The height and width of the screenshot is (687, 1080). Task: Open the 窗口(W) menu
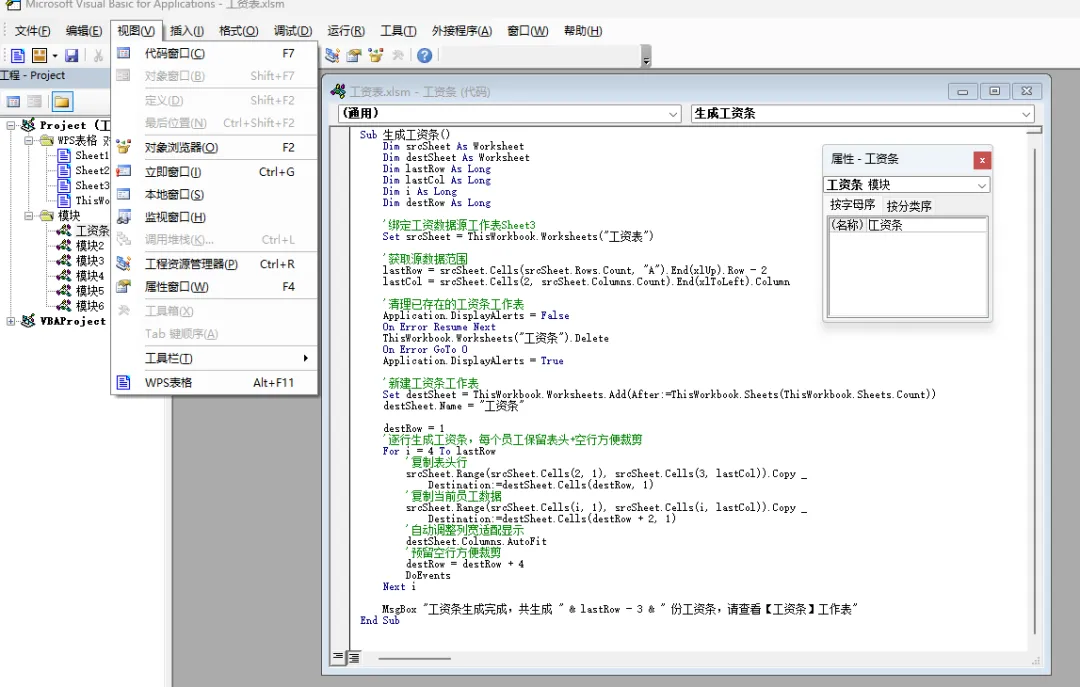click(528, 31)
